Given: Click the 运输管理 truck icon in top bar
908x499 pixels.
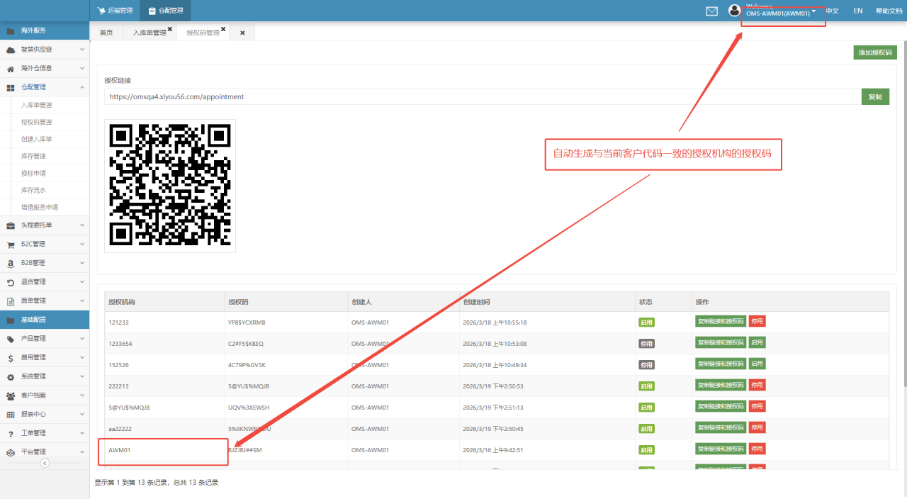Looking at the screenshot, I should [x=102, y=10].
